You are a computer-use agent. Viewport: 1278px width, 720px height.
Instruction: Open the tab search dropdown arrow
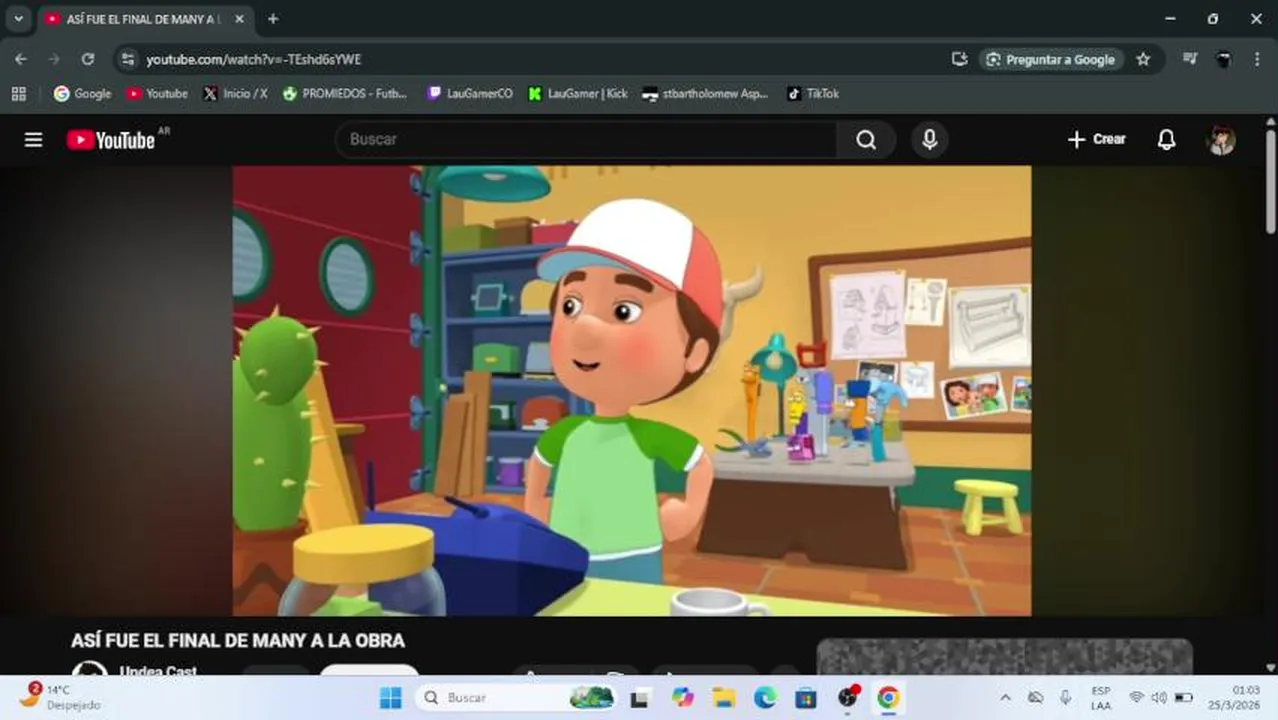pos(18,19)
